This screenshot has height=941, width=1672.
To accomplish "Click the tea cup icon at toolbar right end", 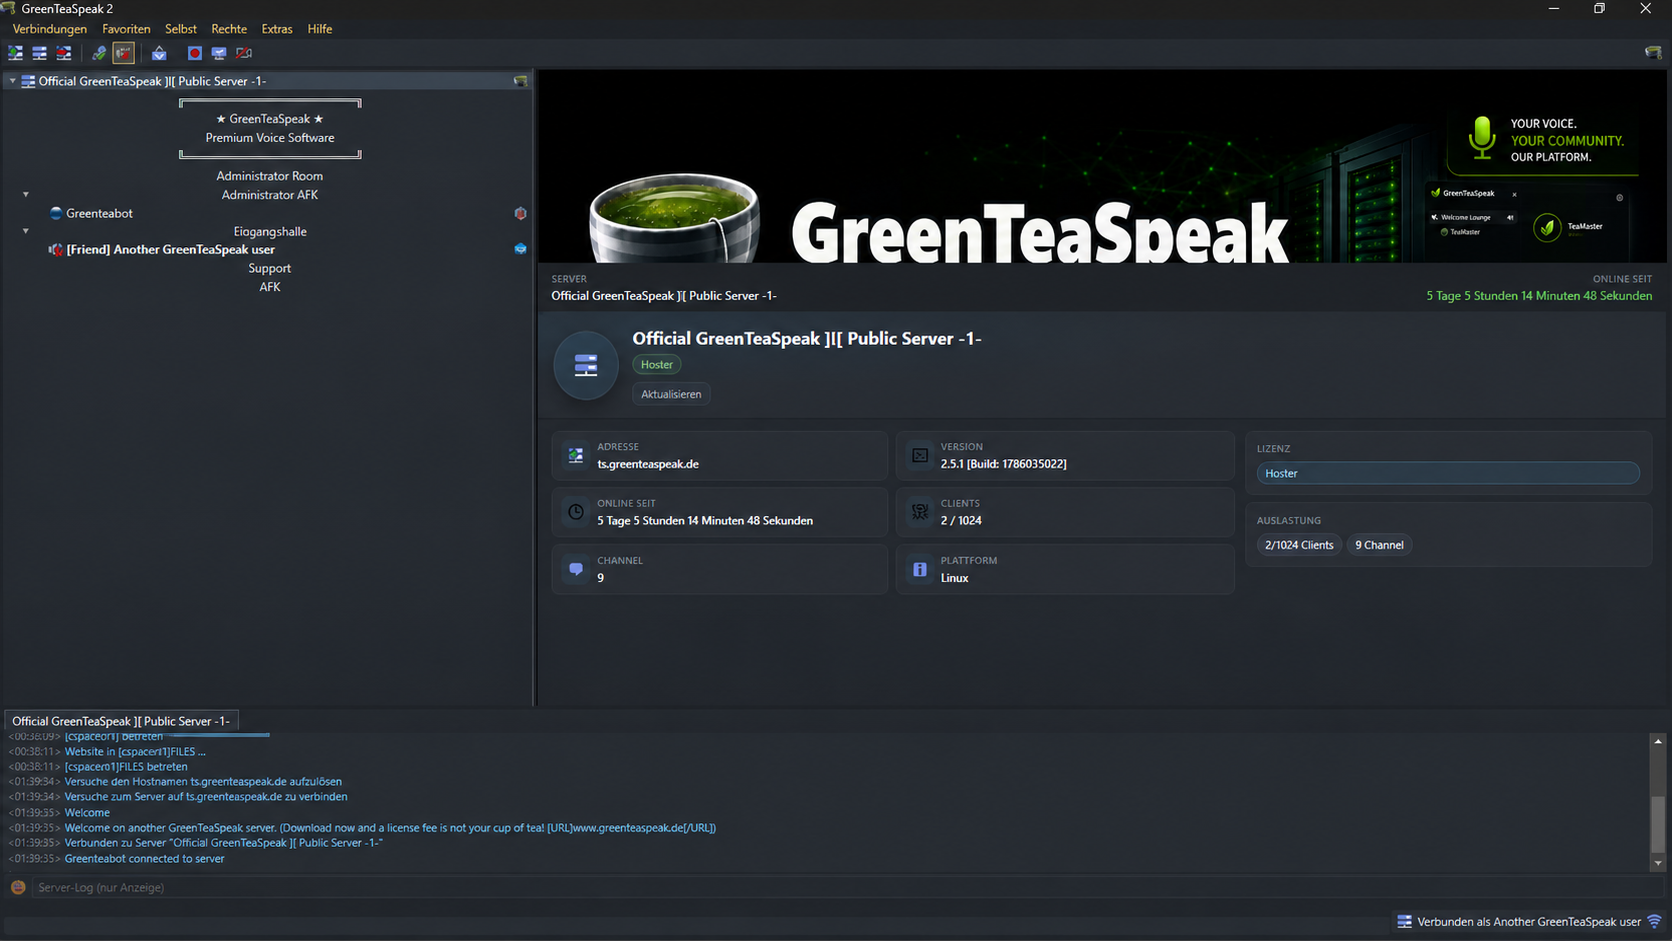I will pyautogui.click(x=1653, y=52).
